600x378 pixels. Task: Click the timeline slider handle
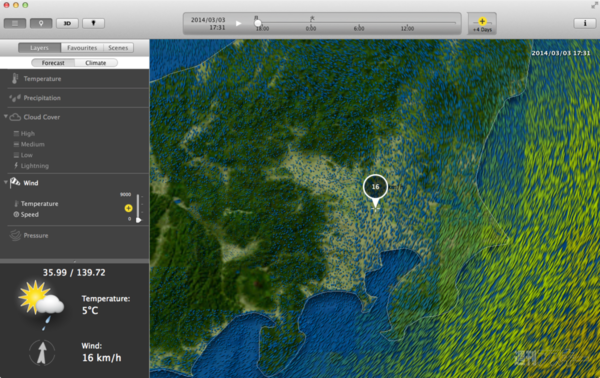258,23
